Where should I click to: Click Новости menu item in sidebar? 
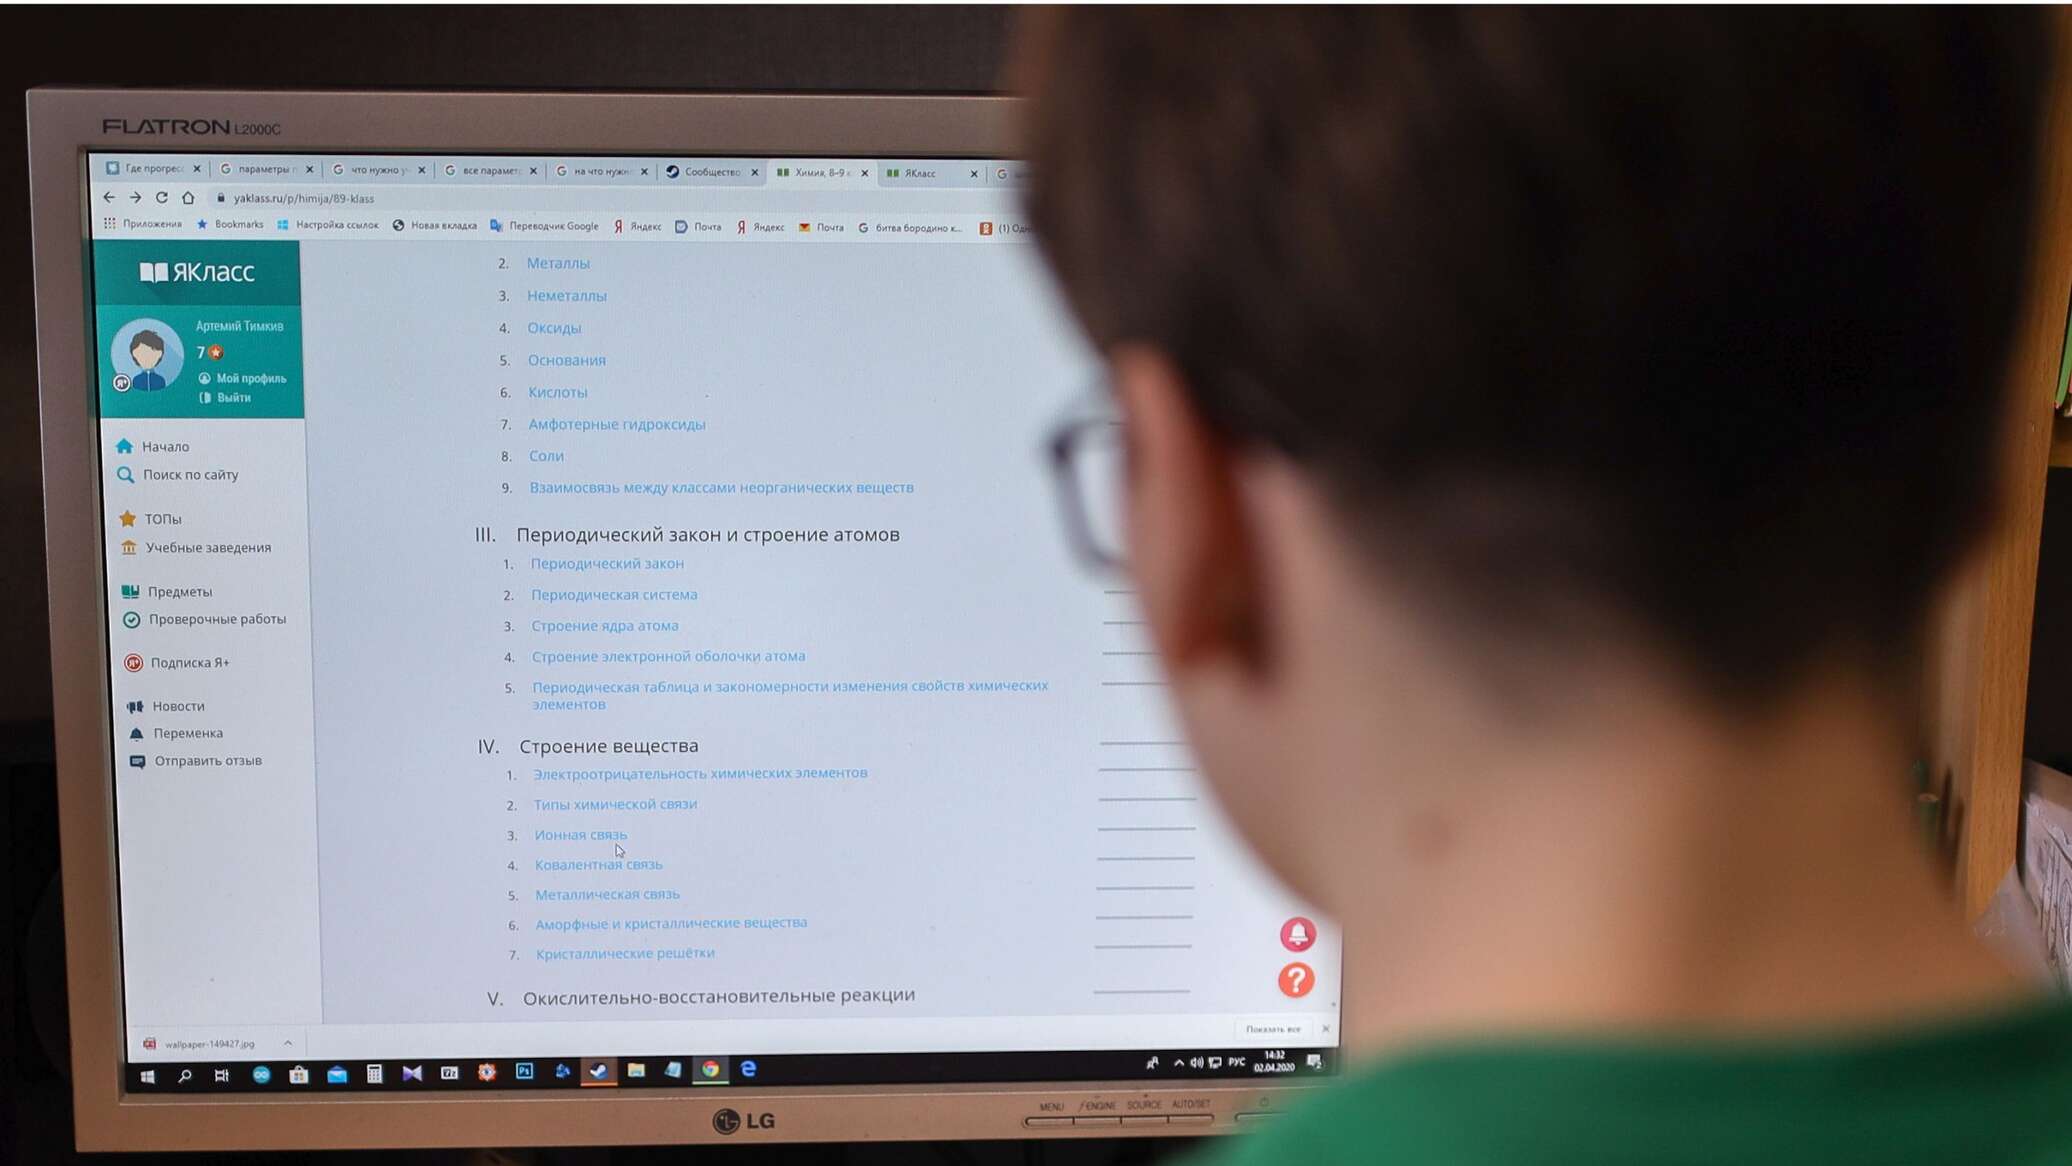click(176, 705)
